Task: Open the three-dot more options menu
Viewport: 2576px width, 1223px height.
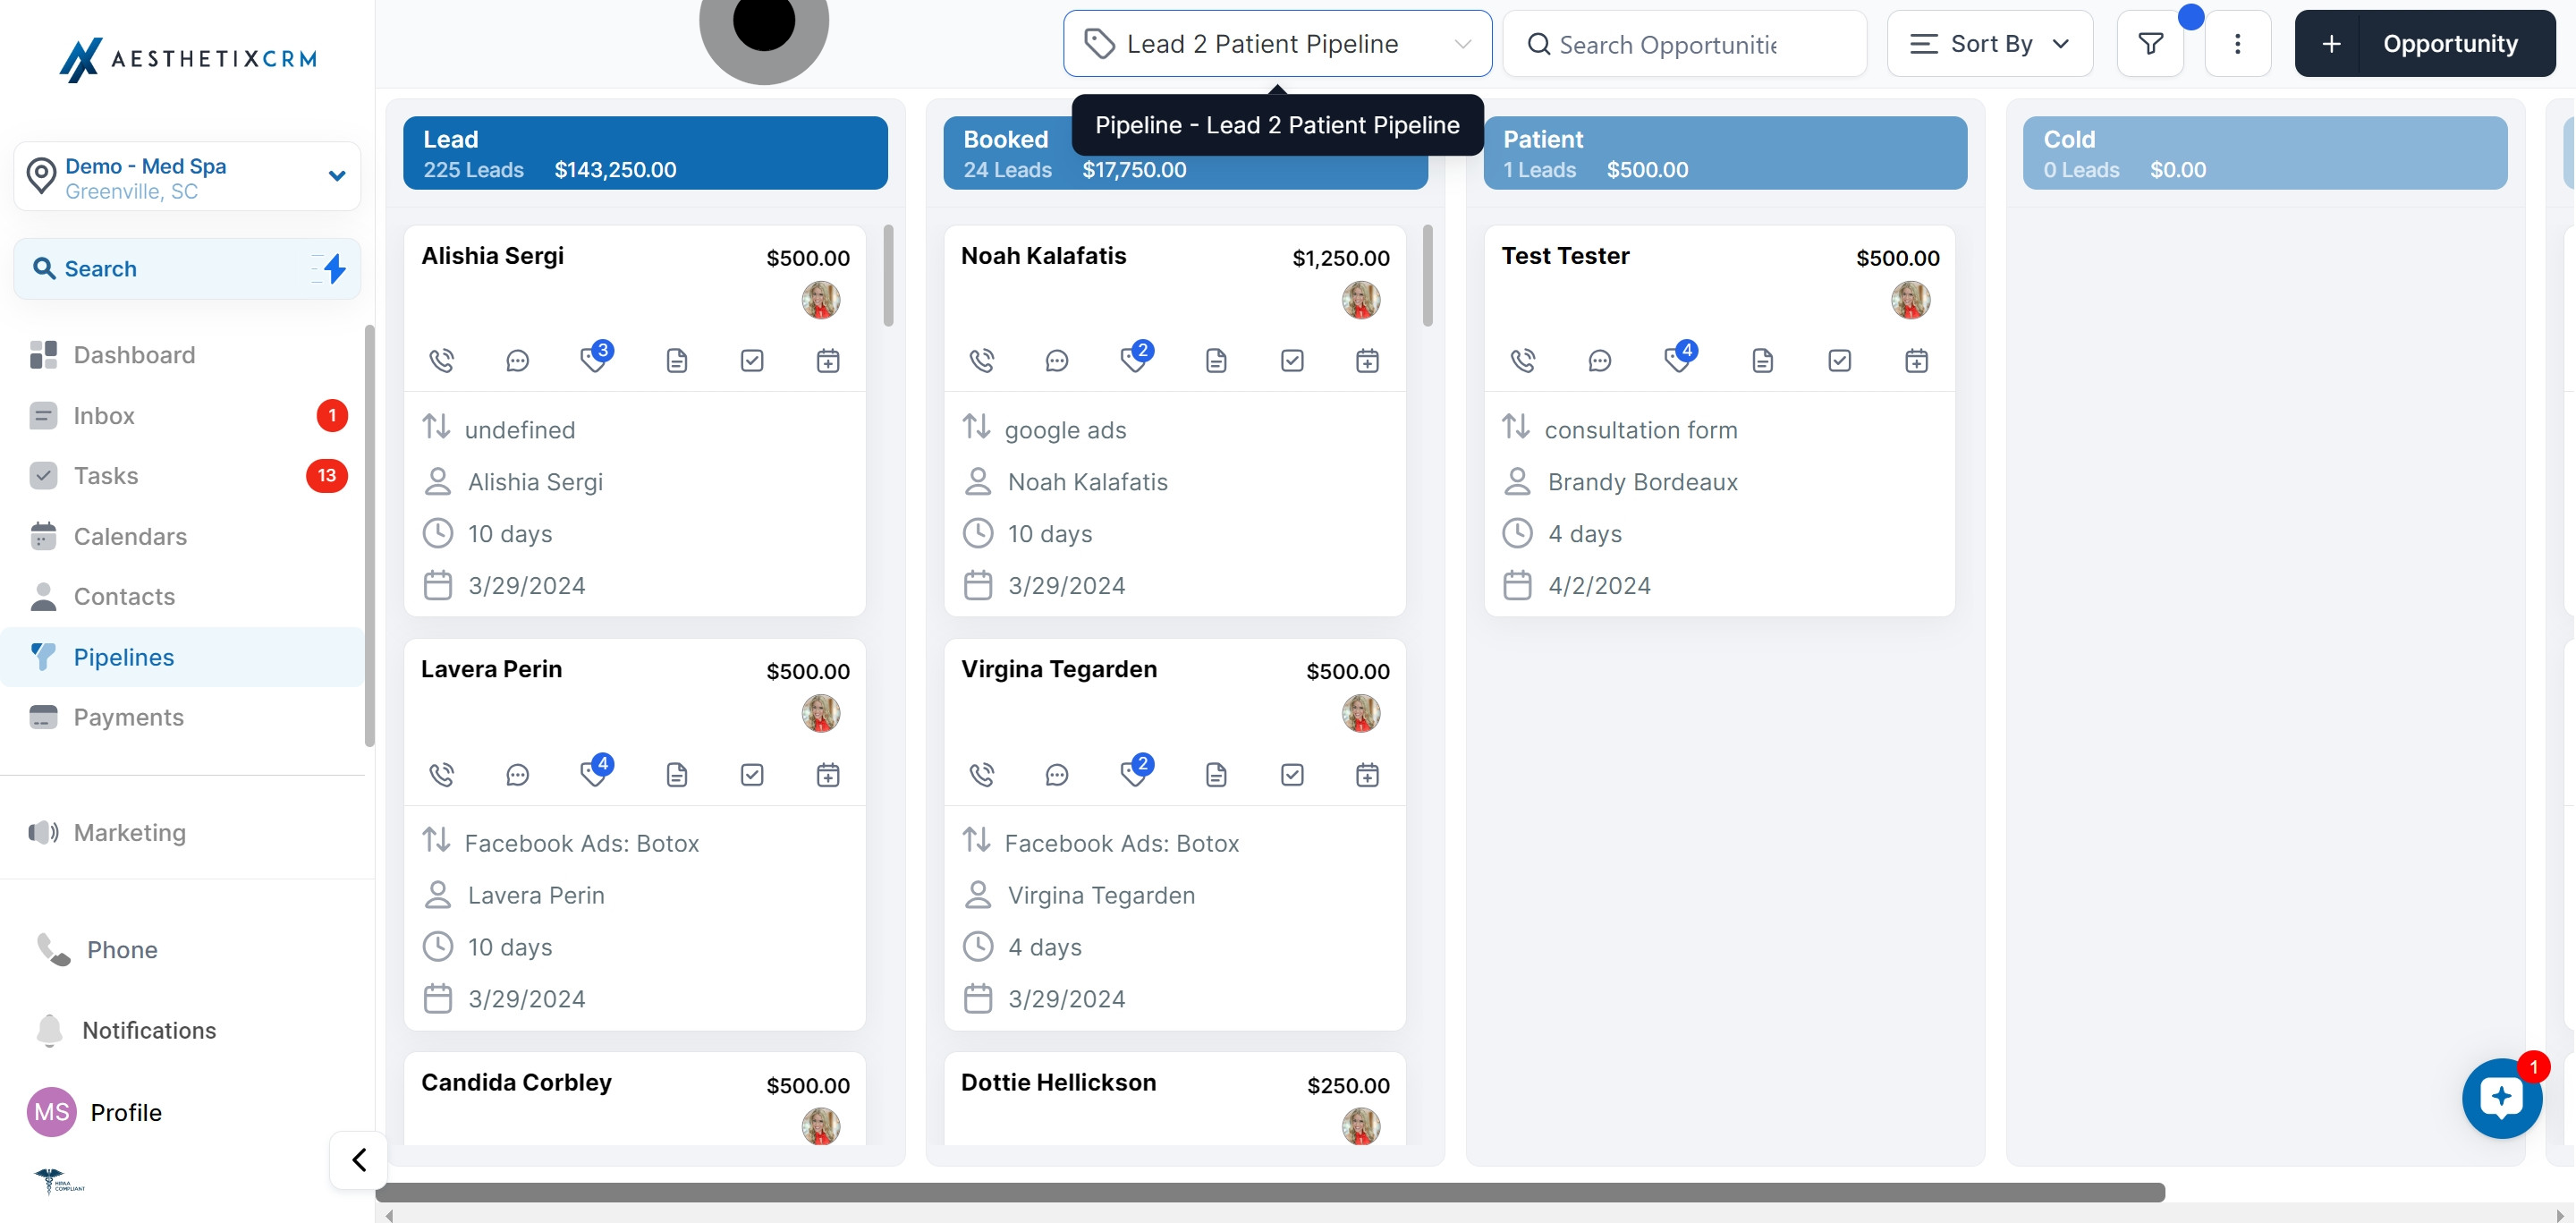Action: [x=2237, y=43]
